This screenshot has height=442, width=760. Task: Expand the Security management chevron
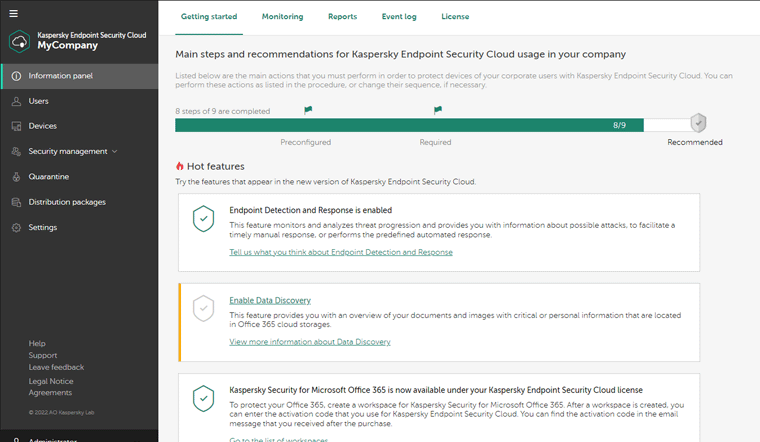click(115, 152)
